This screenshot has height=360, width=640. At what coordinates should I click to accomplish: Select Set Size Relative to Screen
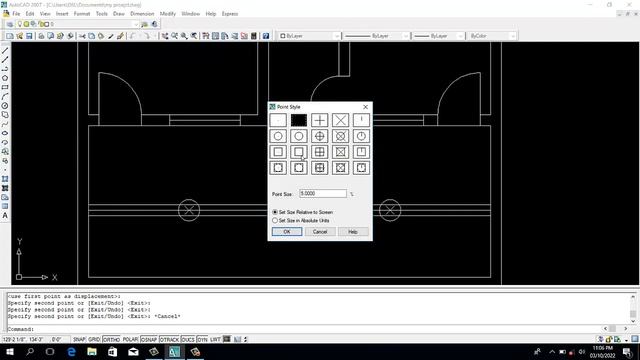click(302, 212)
